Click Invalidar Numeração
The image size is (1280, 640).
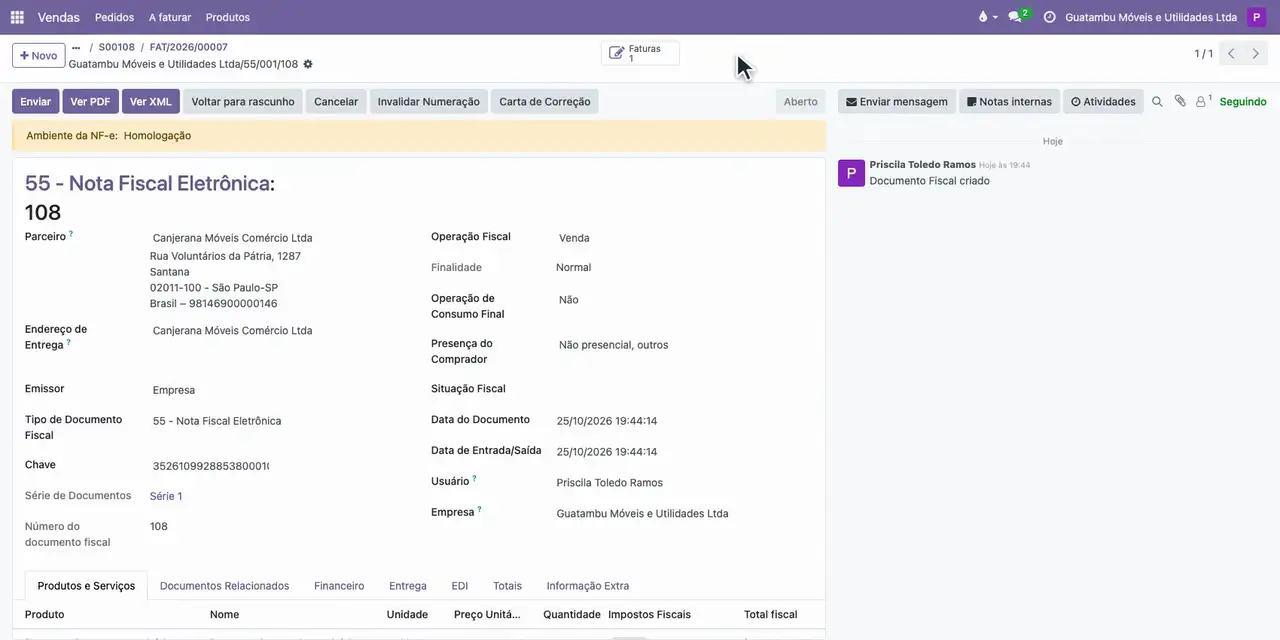tap(429, 101)
